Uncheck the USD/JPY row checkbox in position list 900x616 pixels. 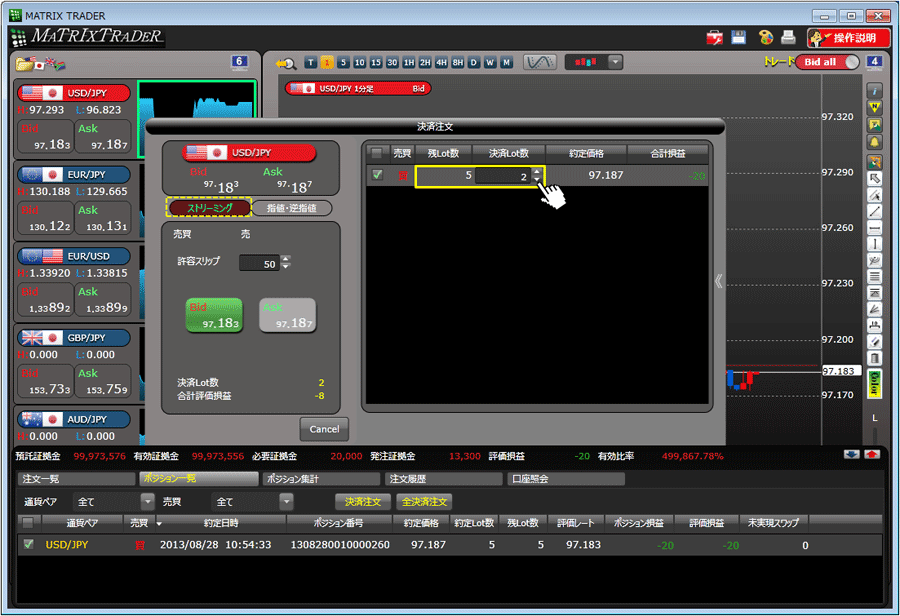pos(28,544)
